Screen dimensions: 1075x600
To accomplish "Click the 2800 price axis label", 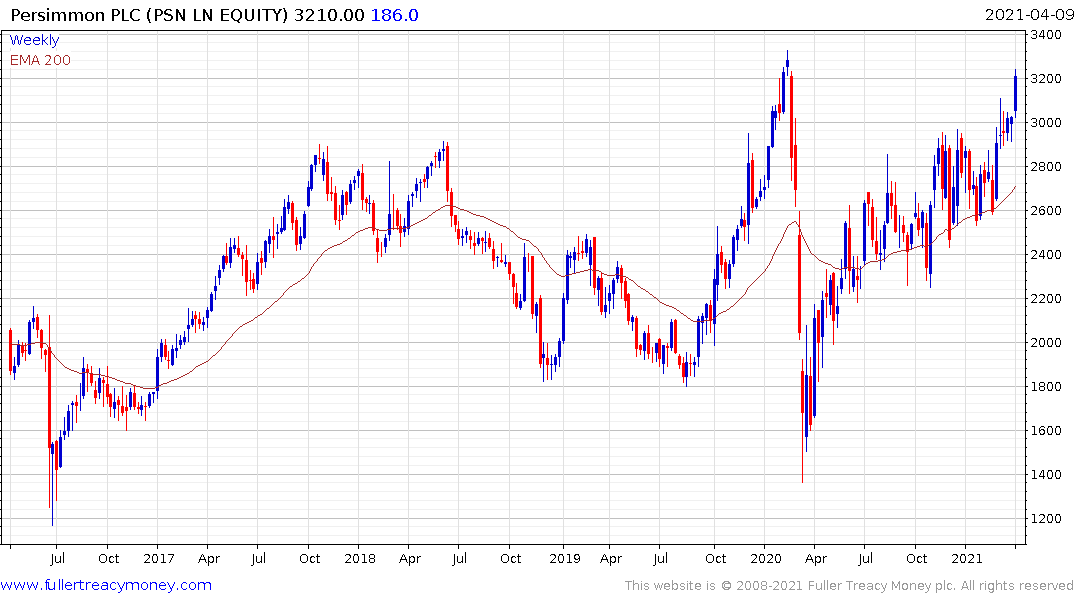I will click(1046, 167).
